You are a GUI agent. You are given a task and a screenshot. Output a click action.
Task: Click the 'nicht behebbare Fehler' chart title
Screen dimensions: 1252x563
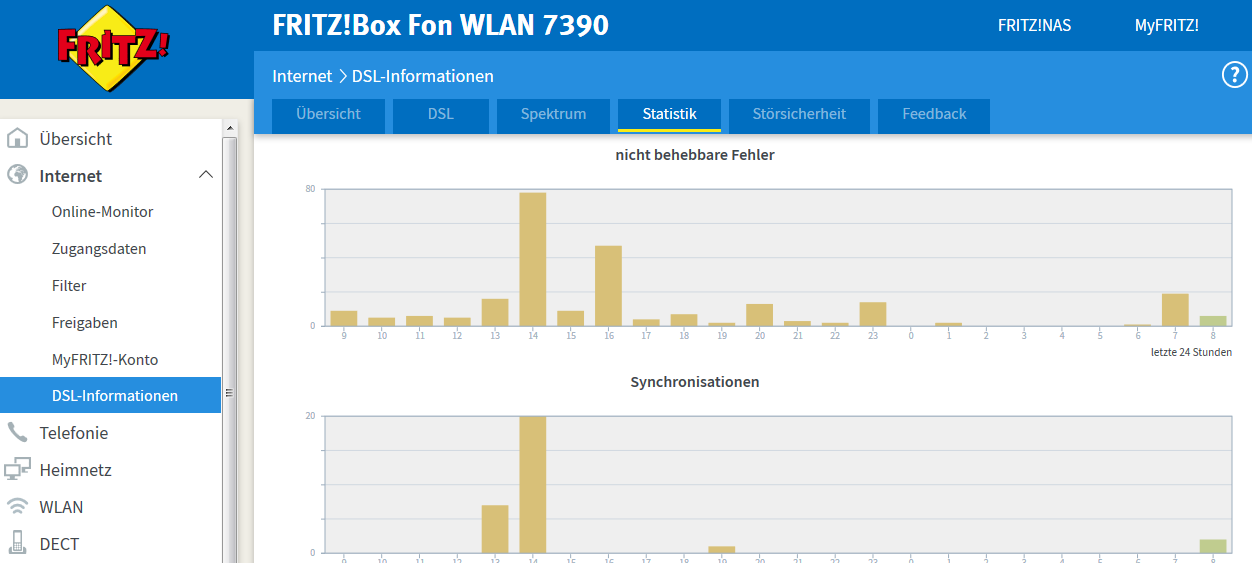[695, 155]
